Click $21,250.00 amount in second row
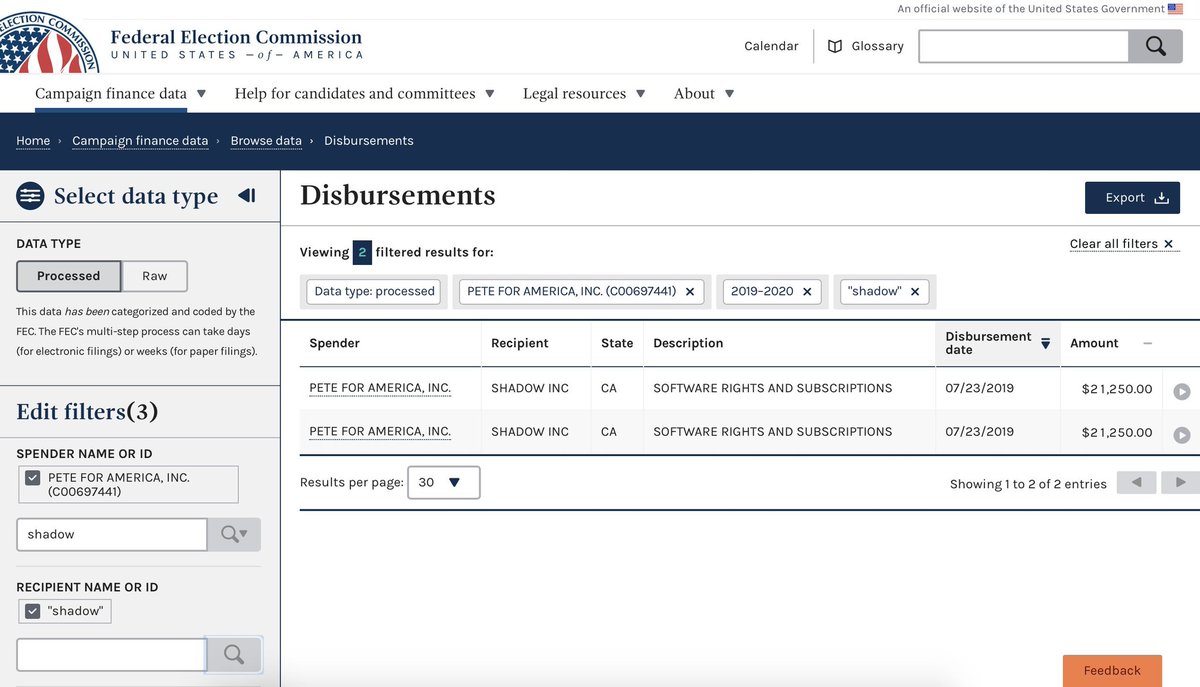Image resolution: width=1200 pixels, height=687 pixels. (1117, 433)
